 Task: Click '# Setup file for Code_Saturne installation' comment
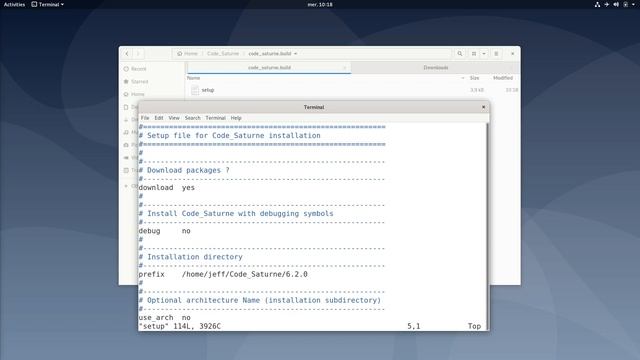(x=229, y=136)
